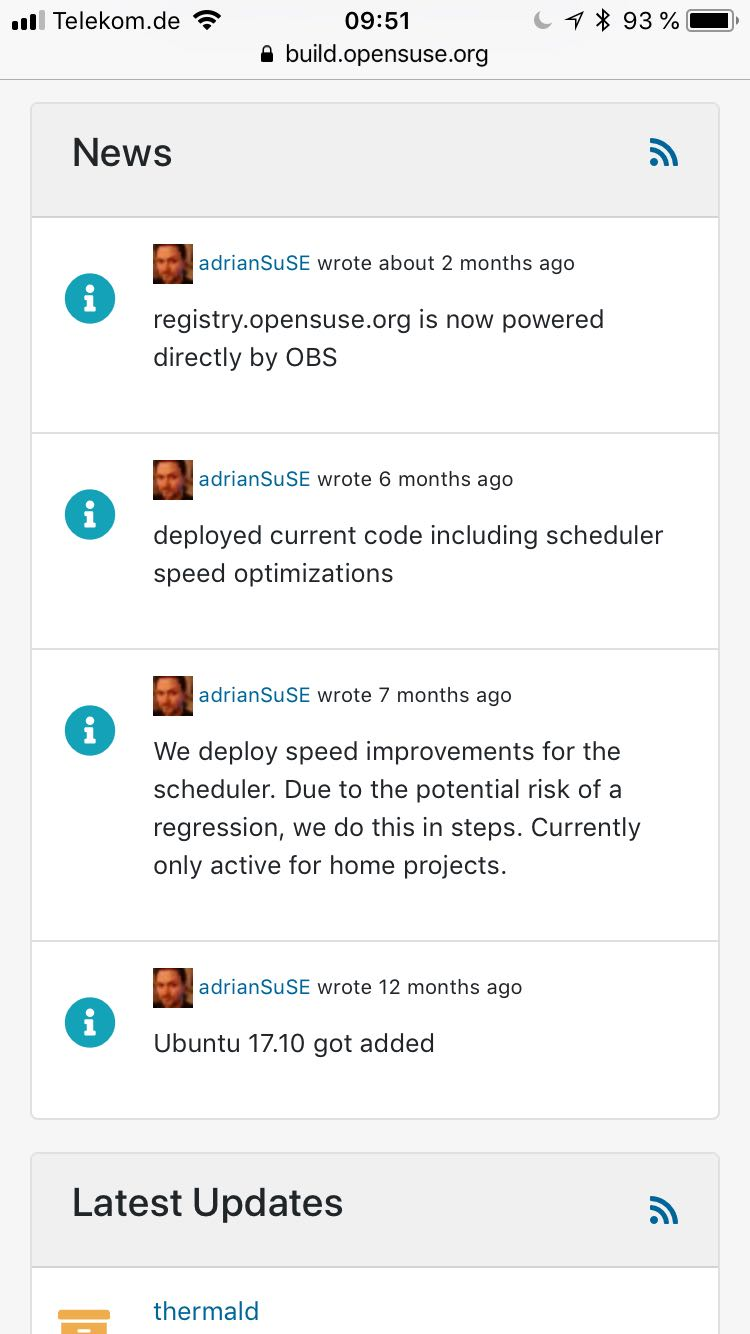
Task: Click adrianSuSE avatar on Ubuntu 17.10 post
Action: [x=172, y=987]
